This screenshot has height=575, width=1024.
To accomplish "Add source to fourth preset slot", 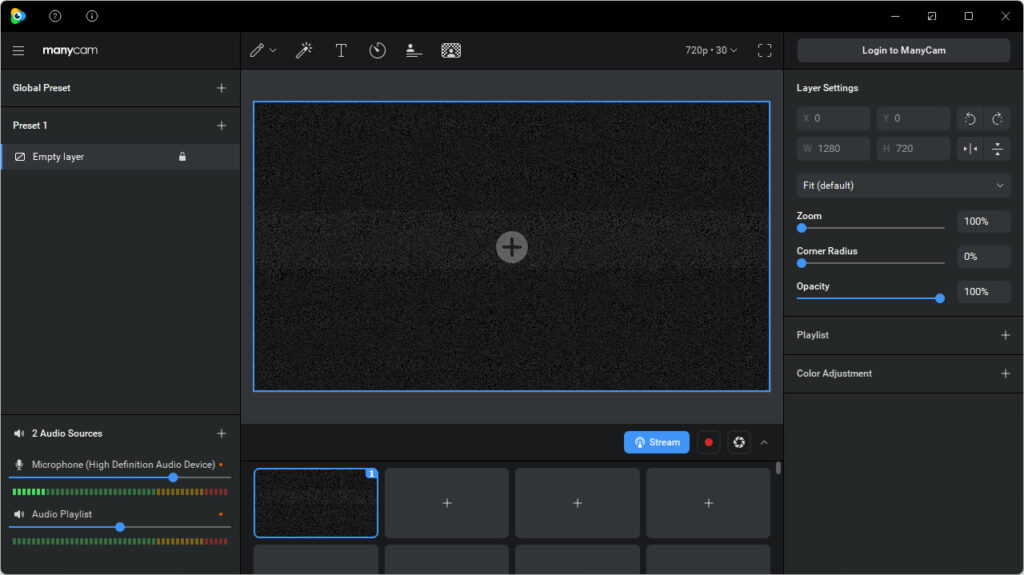I will 709,503.
